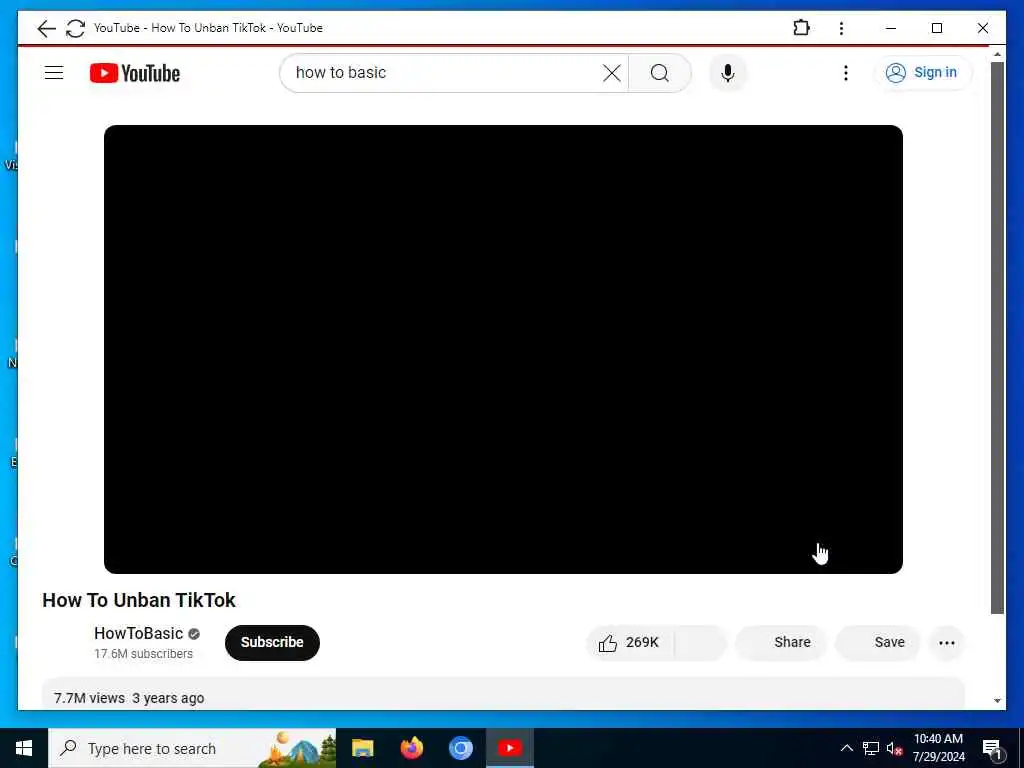
Task: Clear the search text with the X
Action: point(612,73)
